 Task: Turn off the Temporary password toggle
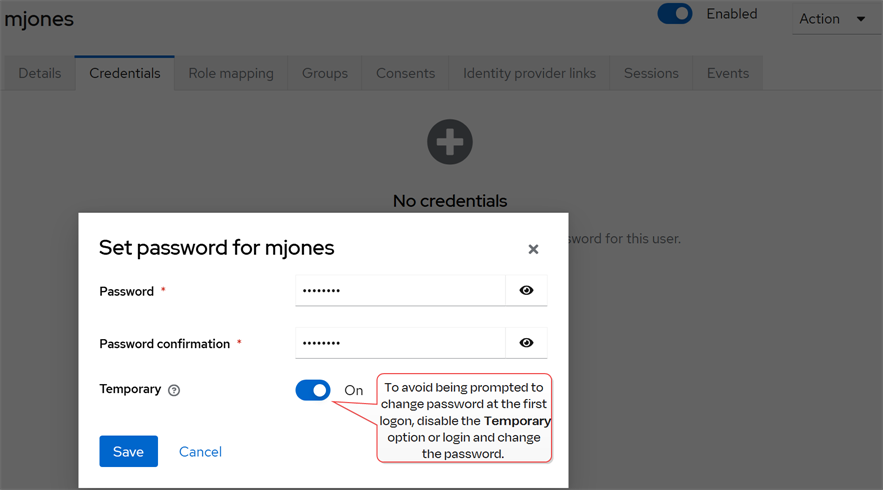click(x=313, y=390)
